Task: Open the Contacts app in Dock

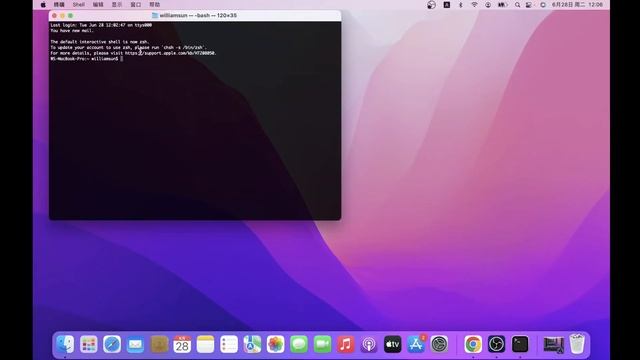Action: [159, 344]
